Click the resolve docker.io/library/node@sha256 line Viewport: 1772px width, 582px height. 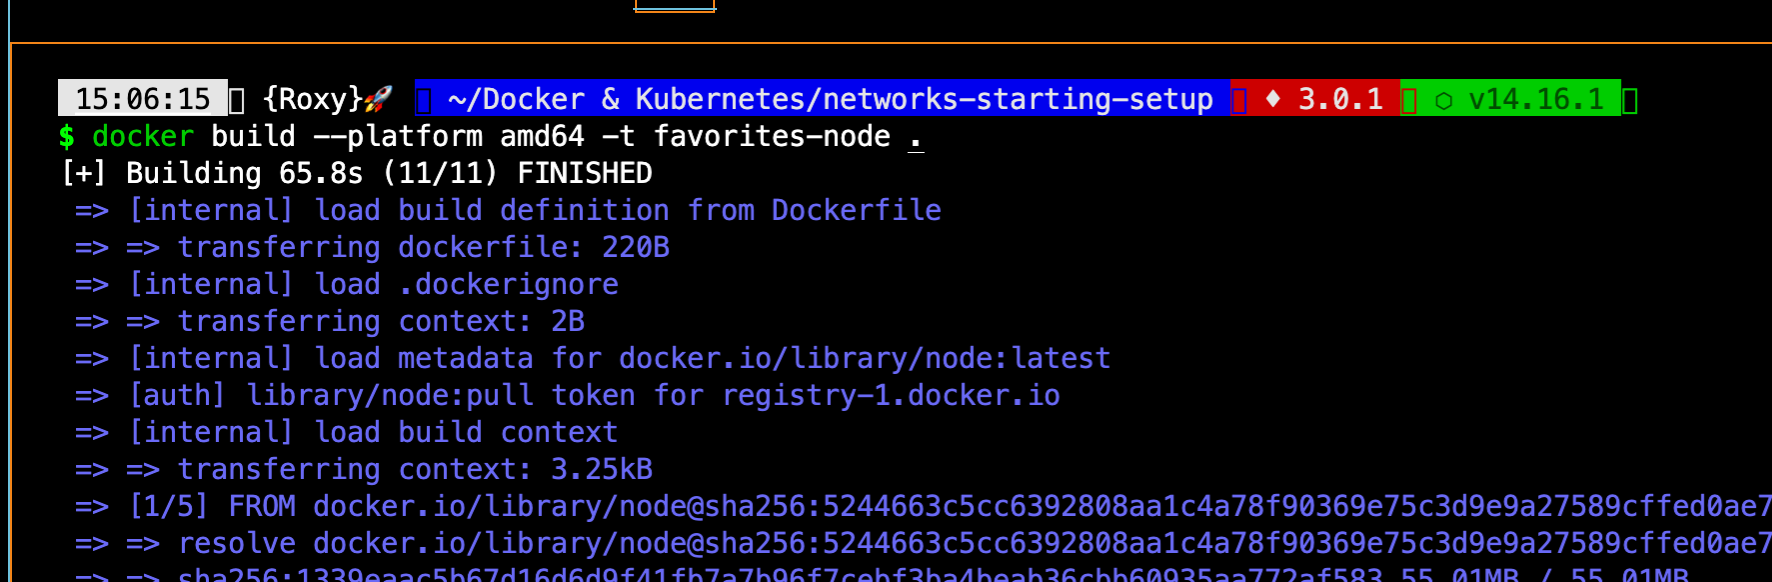point(923,543)
